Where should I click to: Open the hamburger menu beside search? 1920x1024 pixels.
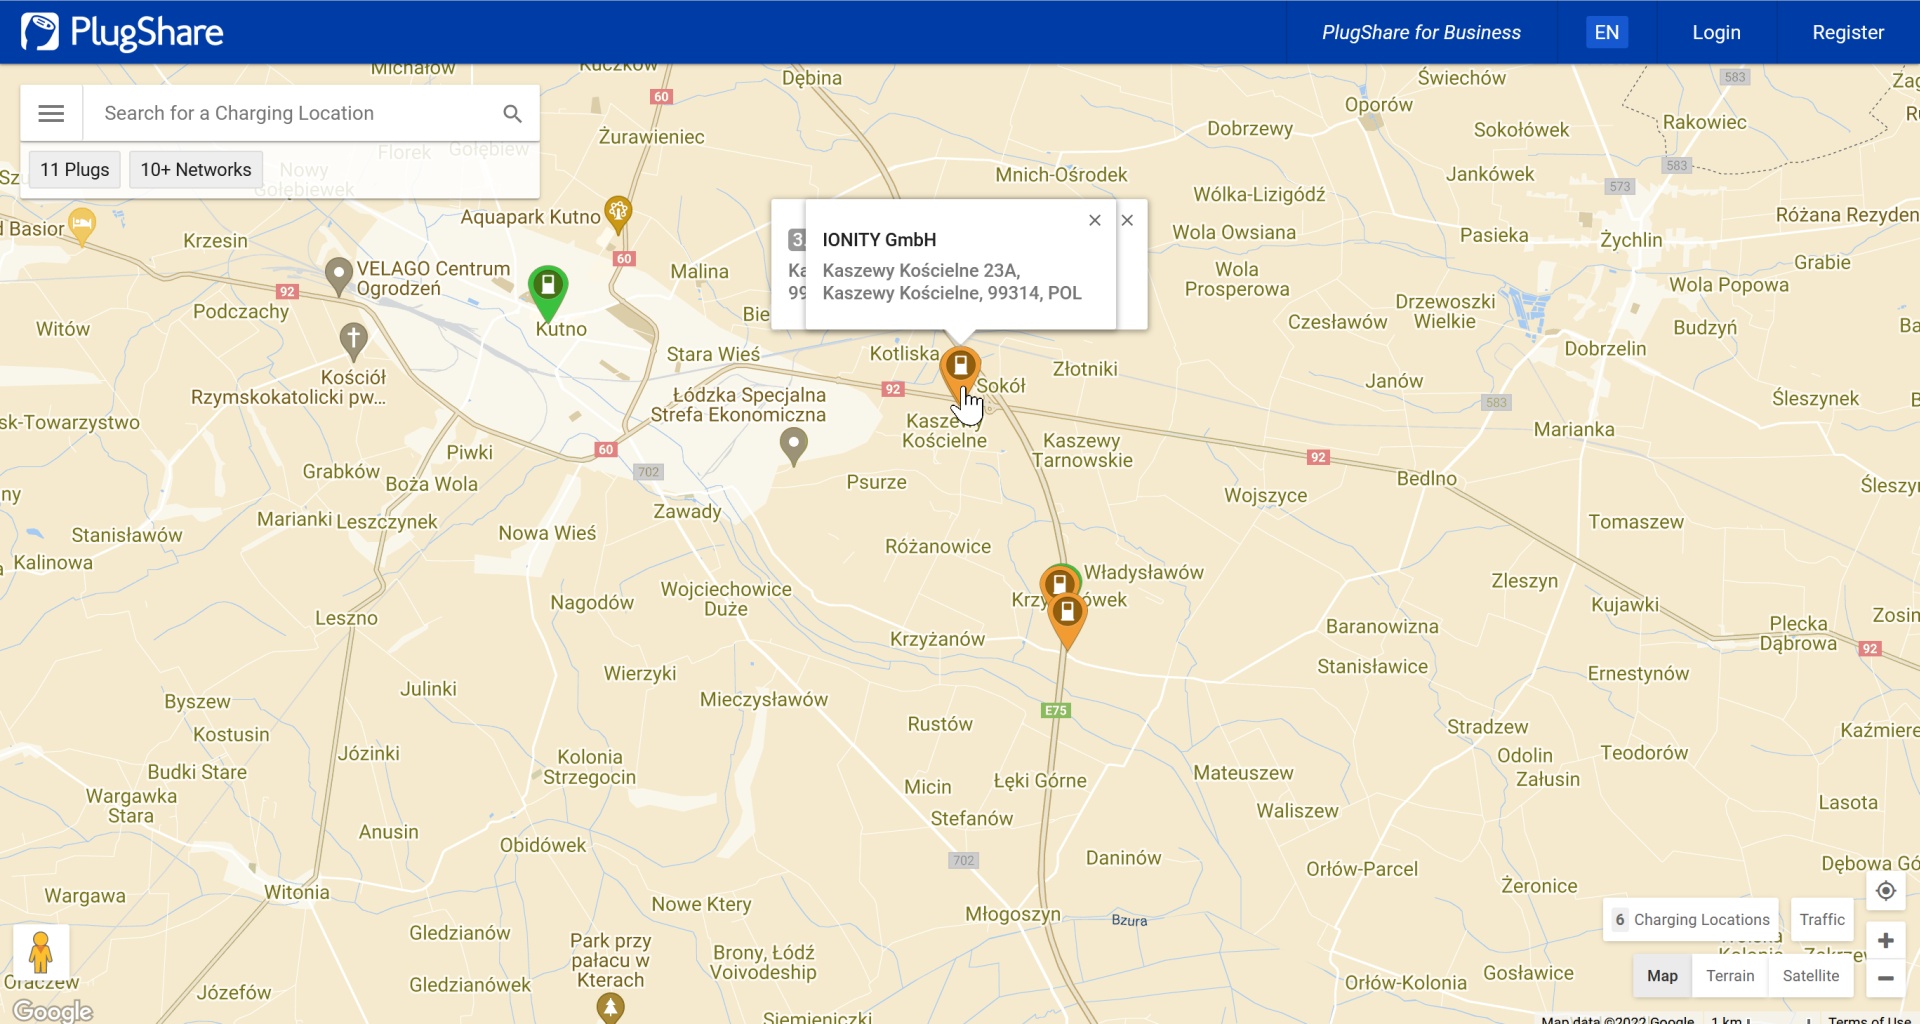pyautogui.click(x=51, y=113)
